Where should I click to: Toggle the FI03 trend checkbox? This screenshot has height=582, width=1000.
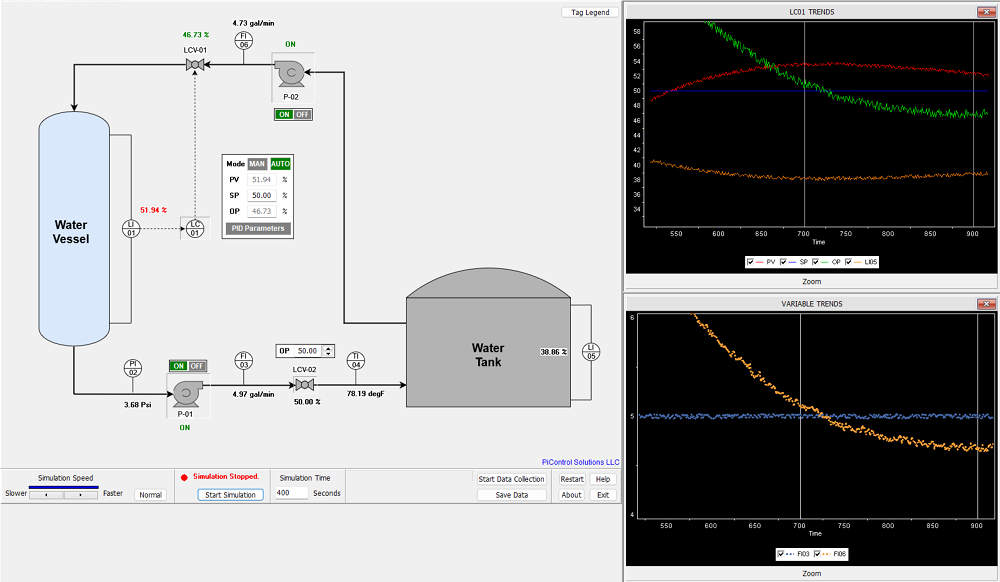[x=781, y=554]
